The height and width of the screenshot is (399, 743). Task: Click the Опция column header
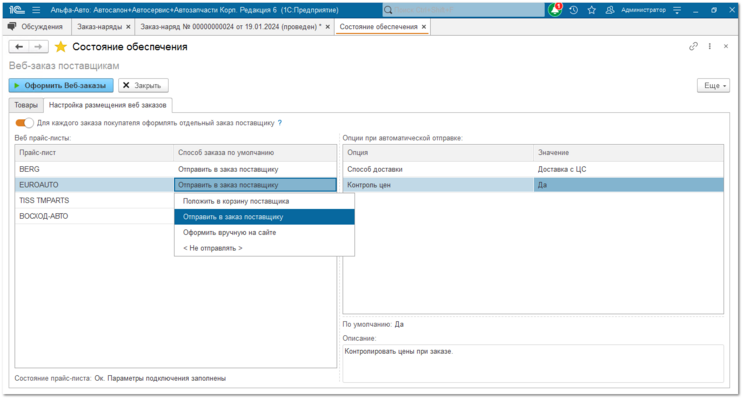pyautogui.click(x=438, y=153)
